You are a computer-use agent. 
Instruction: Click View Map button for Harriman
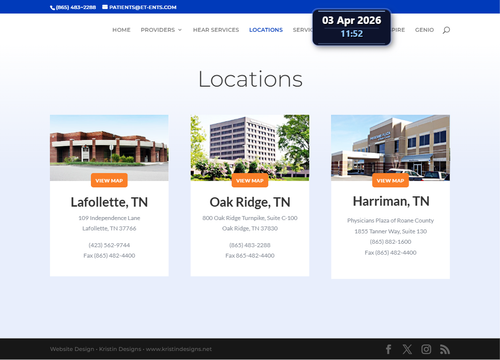390,180
